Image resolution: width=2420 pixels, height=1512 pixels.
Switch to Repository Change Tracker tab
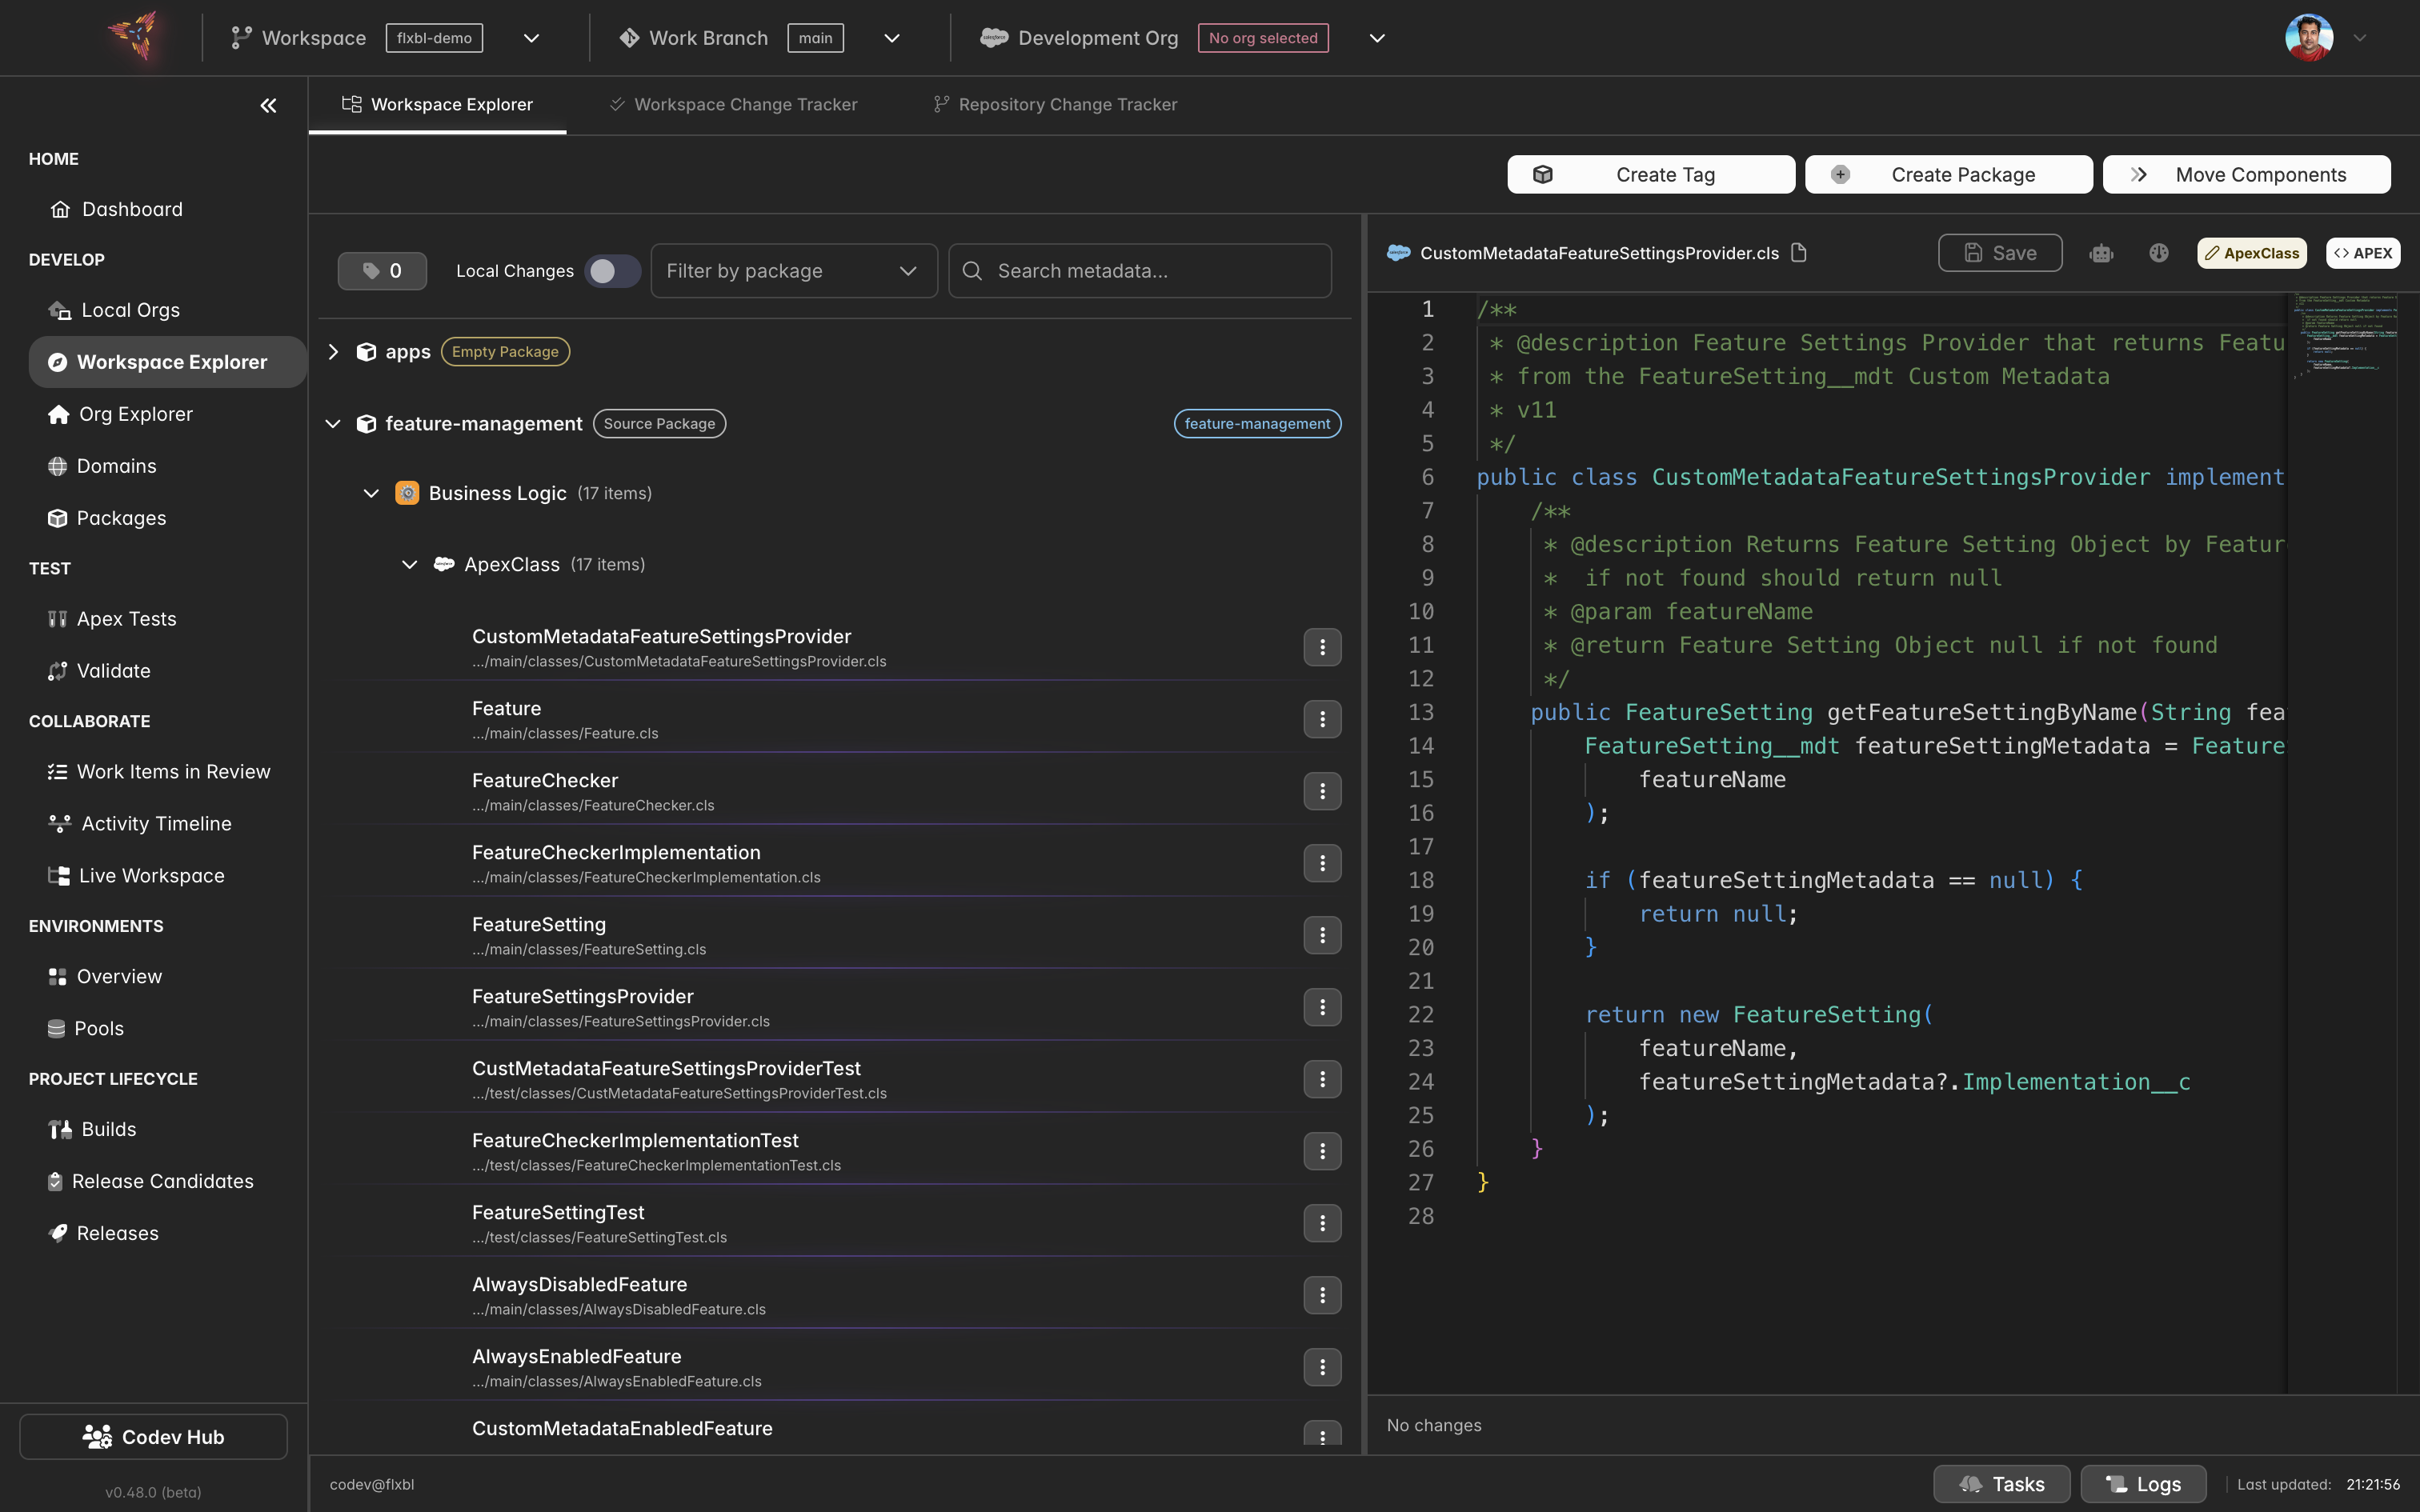point(1056,105)
